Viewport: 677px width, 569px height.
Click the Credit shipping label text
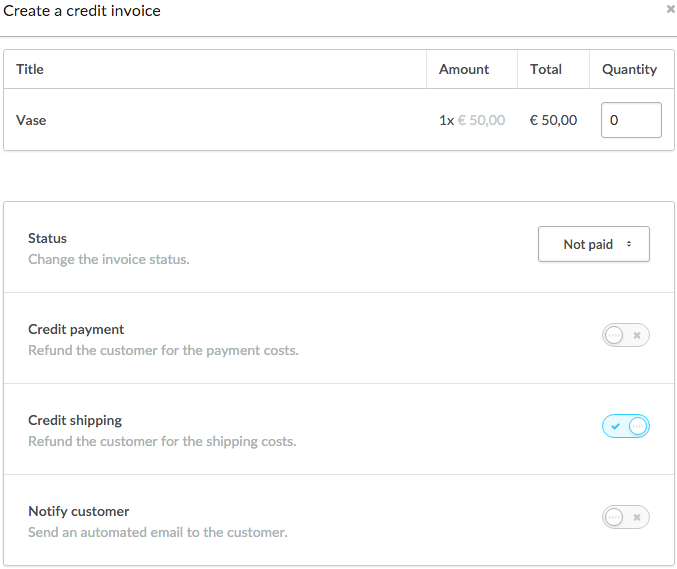coord(75,420)
